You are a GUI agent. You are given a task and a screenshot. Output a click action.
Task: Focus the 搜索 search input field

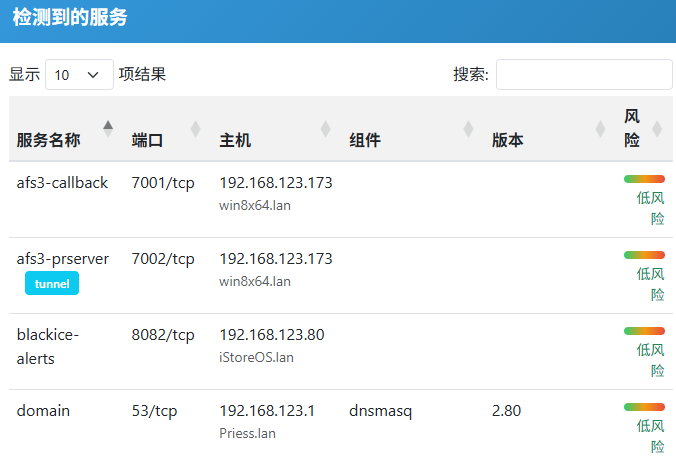[x=584, y=75]
